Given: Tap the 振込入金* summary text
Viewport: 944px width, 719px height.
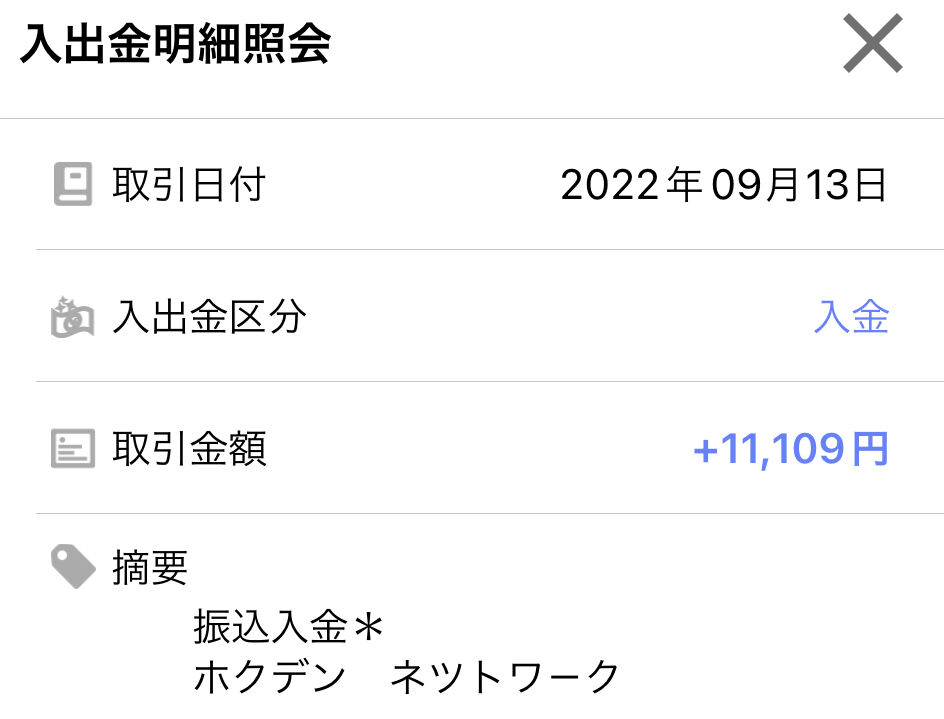Looking at the screenshot, I should [x=288, y=626].
